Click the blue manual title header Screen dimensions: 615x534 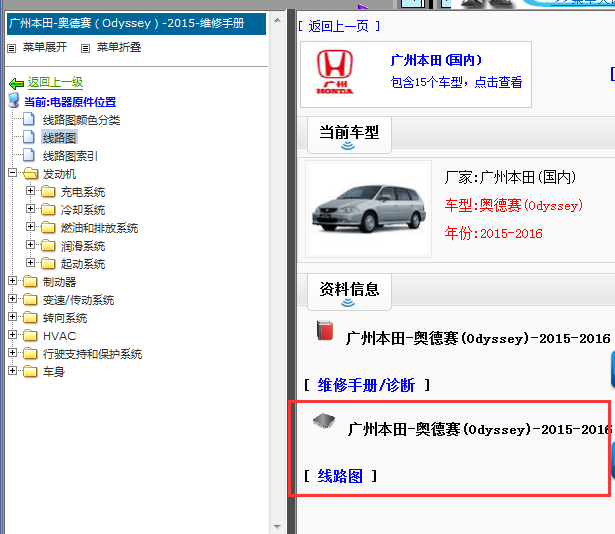point(136,24)
